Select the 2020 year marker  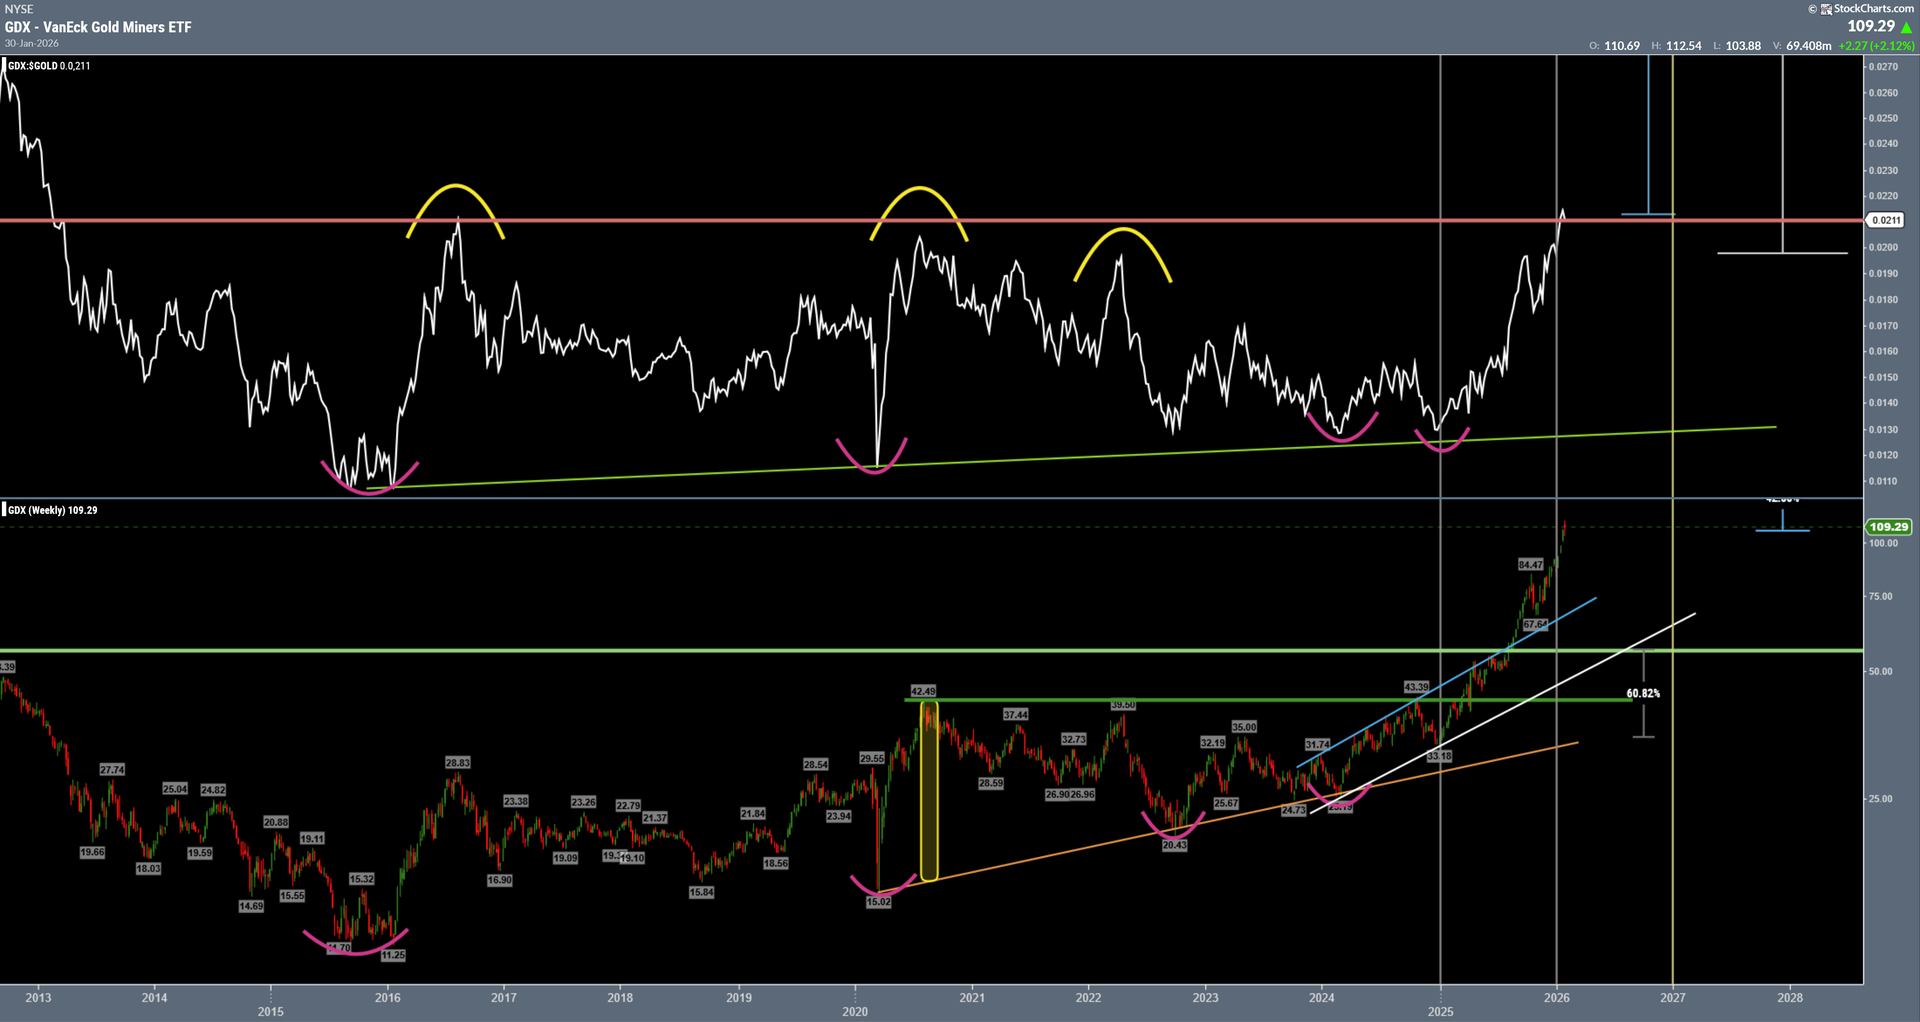[x=855, y=1011]
